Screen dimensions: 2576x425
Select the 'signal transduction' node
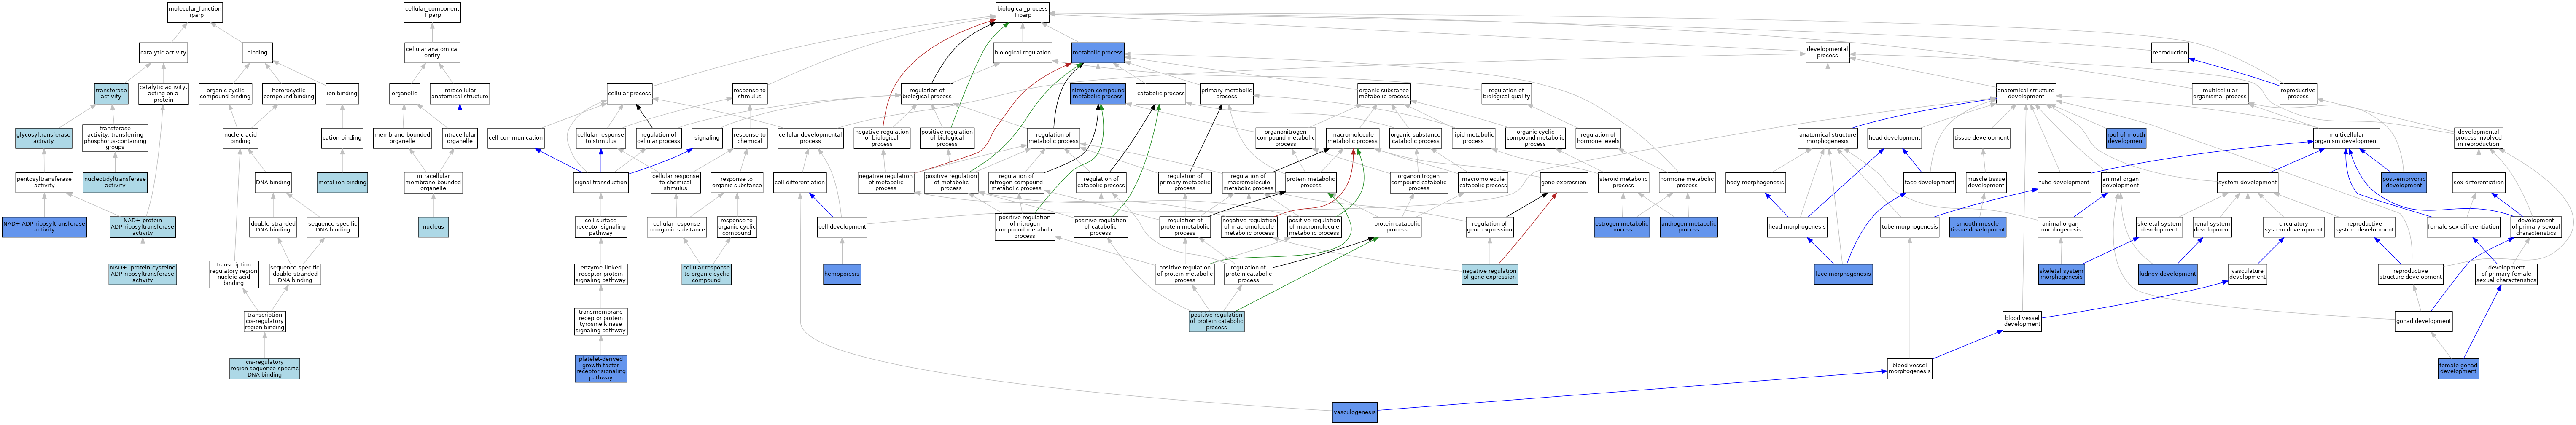coord(601,182)
